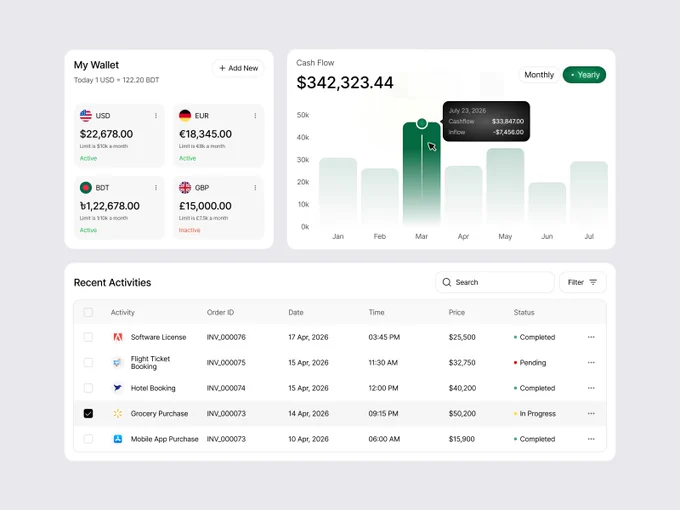This screenshot has width=680, height=510.
Task: Click the highlighted Mar bar marker dot
Action: tap(422, 123)
